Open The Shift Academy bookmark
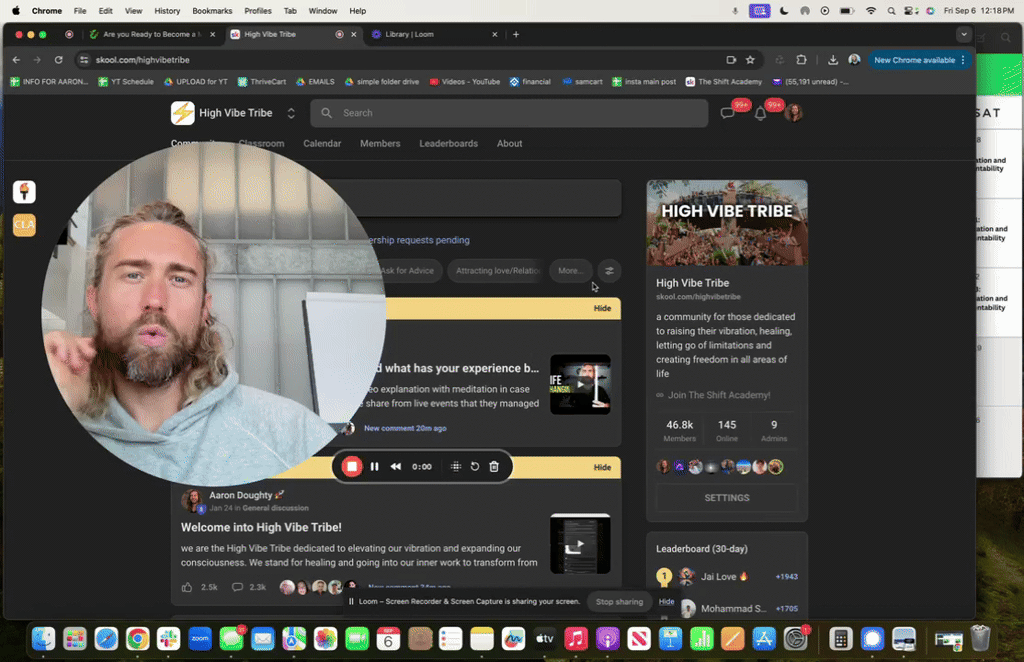Screen dimensions: 1024x662 coord(724,82)
